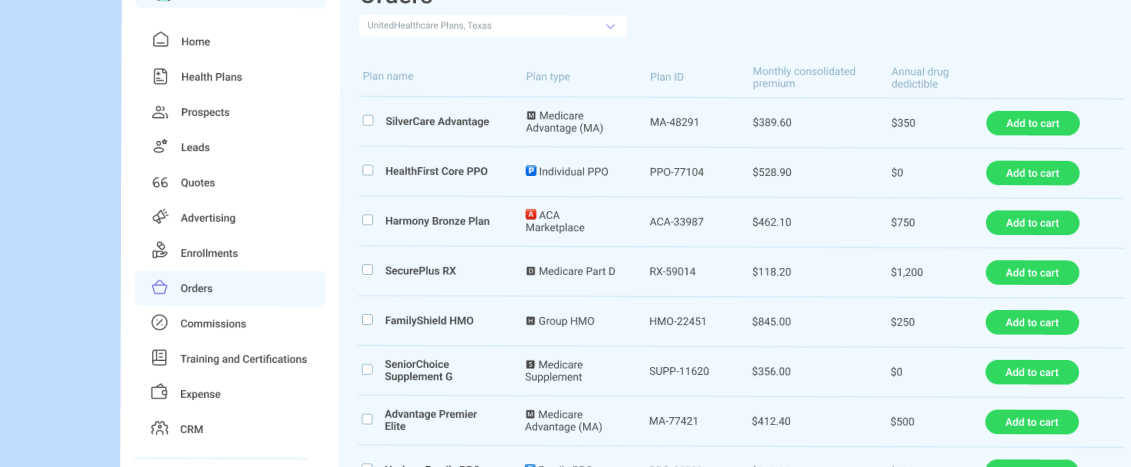Image resolution: width=1131 pixels, height=467 pixels.
Task: Click the Annual drug dedictible header
Action: click(920, 77)
